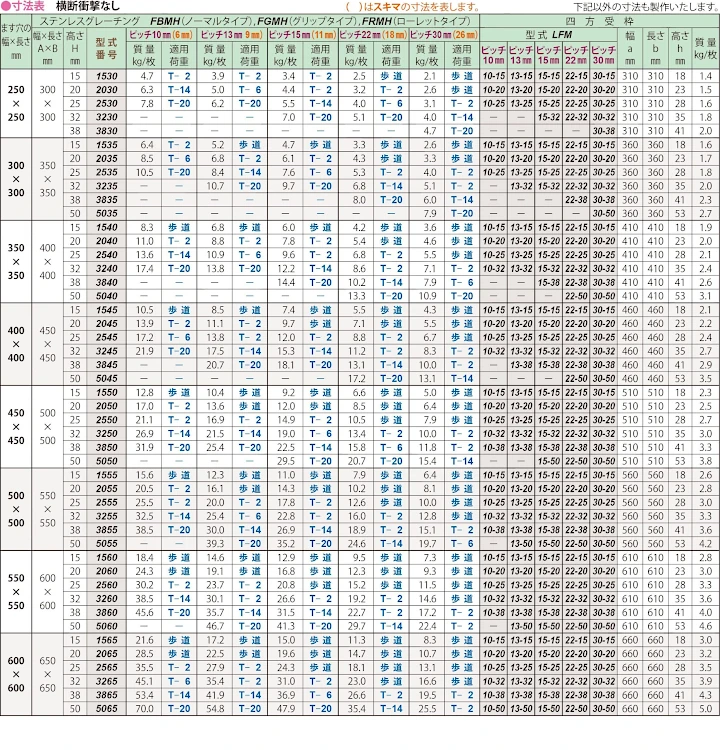This screenshot has width=720, height=750.
Task: Click the mass value '54.8' in row 5065
Action: click(x=215, y=708)
